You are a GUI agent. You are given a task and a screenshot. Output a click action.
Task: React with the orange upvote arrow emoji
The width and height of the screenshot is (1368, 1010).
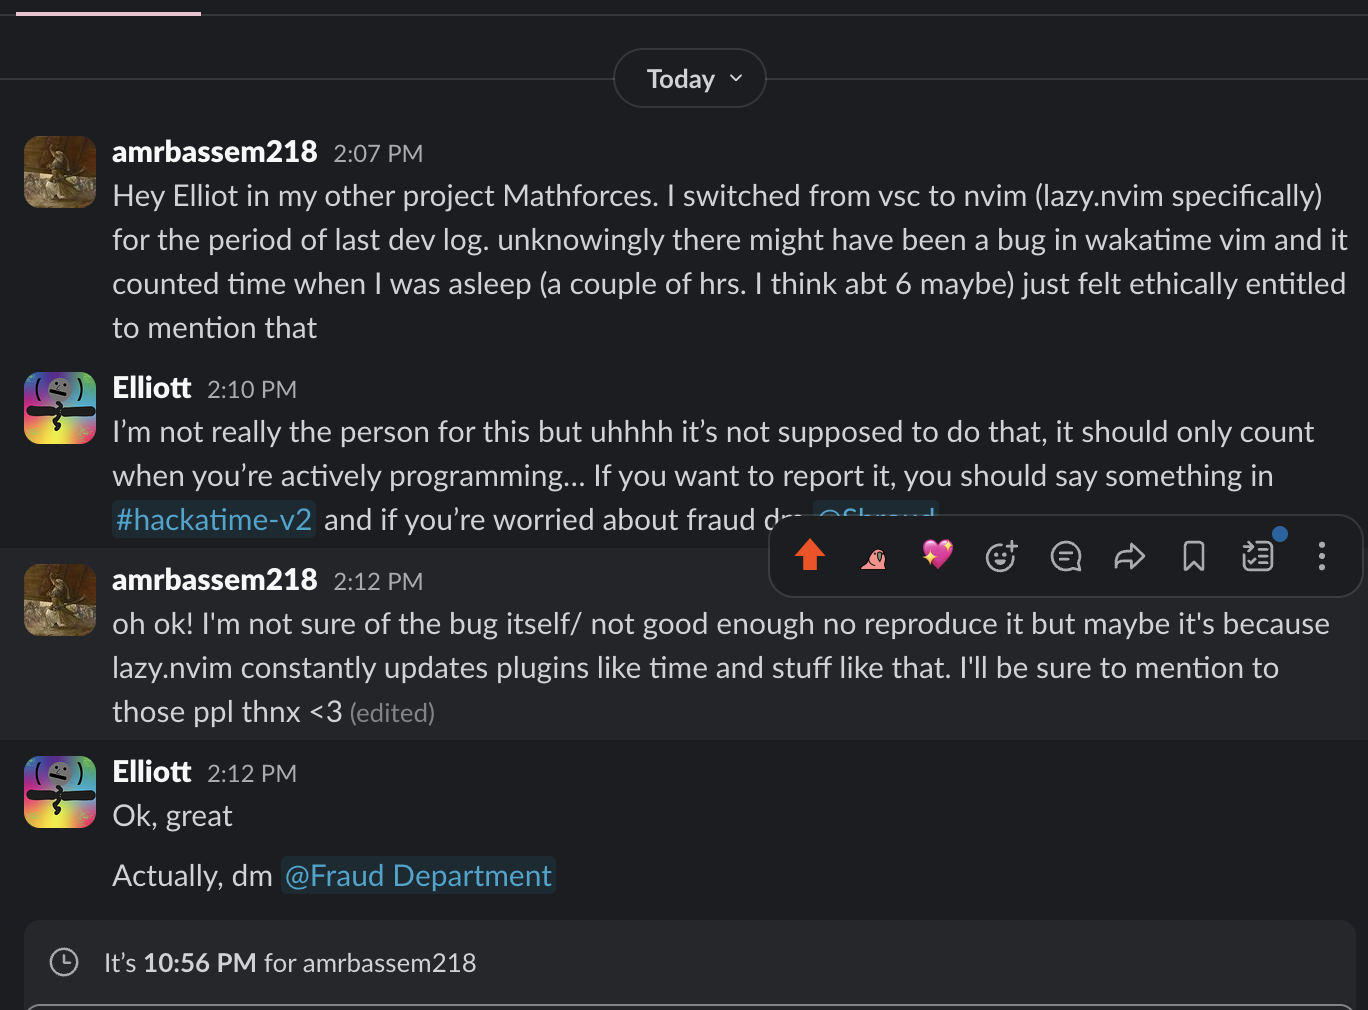[810, 555]
